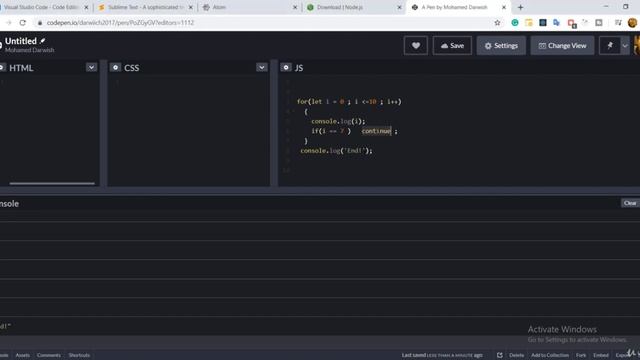Click the browser address bar URL
640x360 pixels.
tap(120, 23)
